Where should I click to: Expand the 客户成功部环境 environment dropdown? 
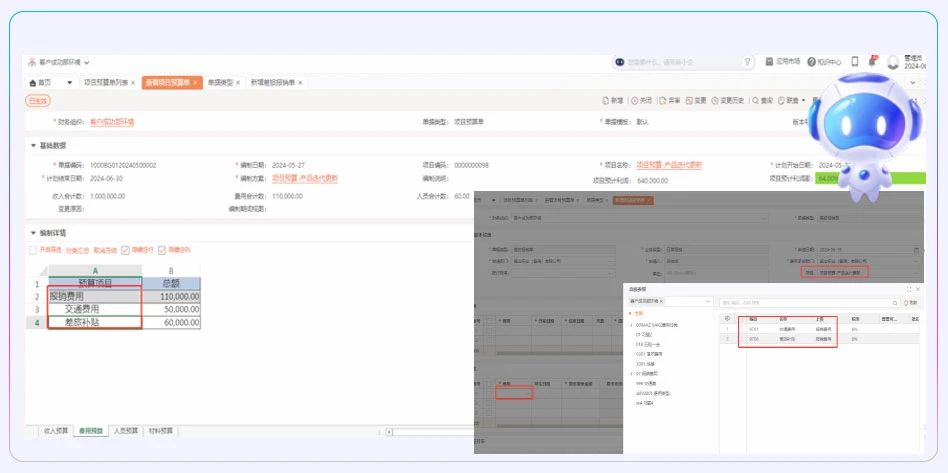pos(62,62)
